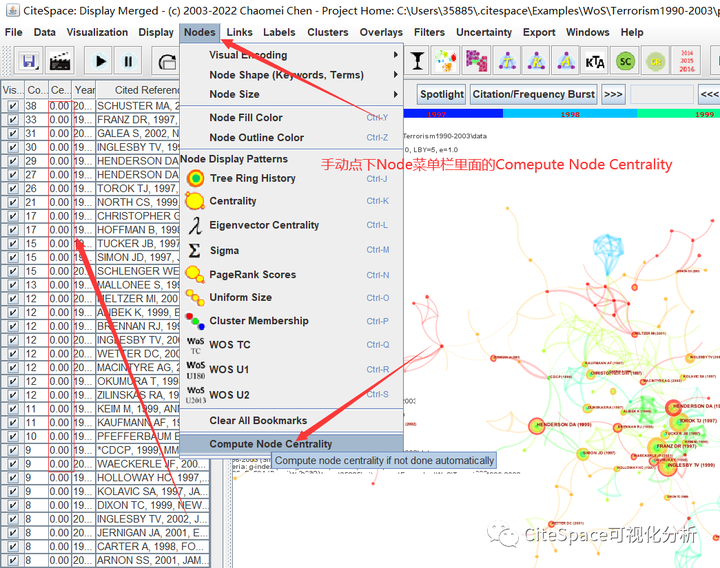
Task: Choose Node Outline Color menu item
Action: click(x=292, y=137)
